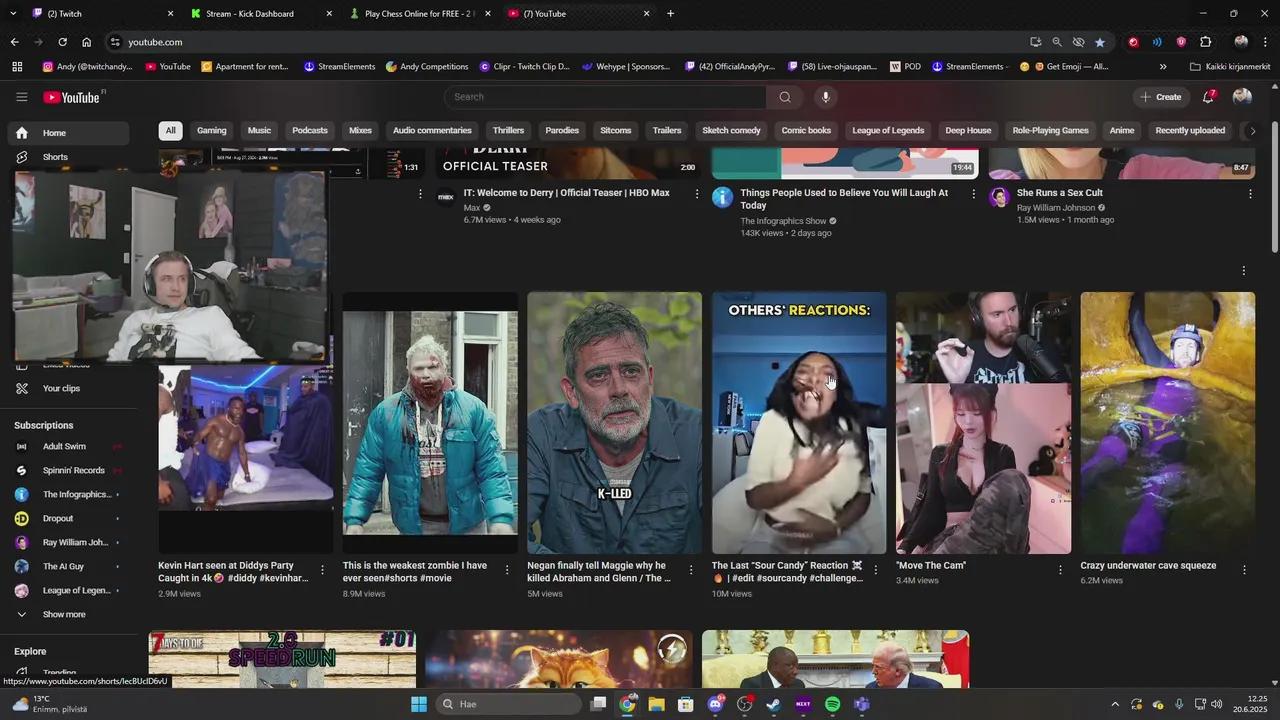Open browser zoom magnifier icon
The image size is (1280, 720).
click(x=1057, y=42)
